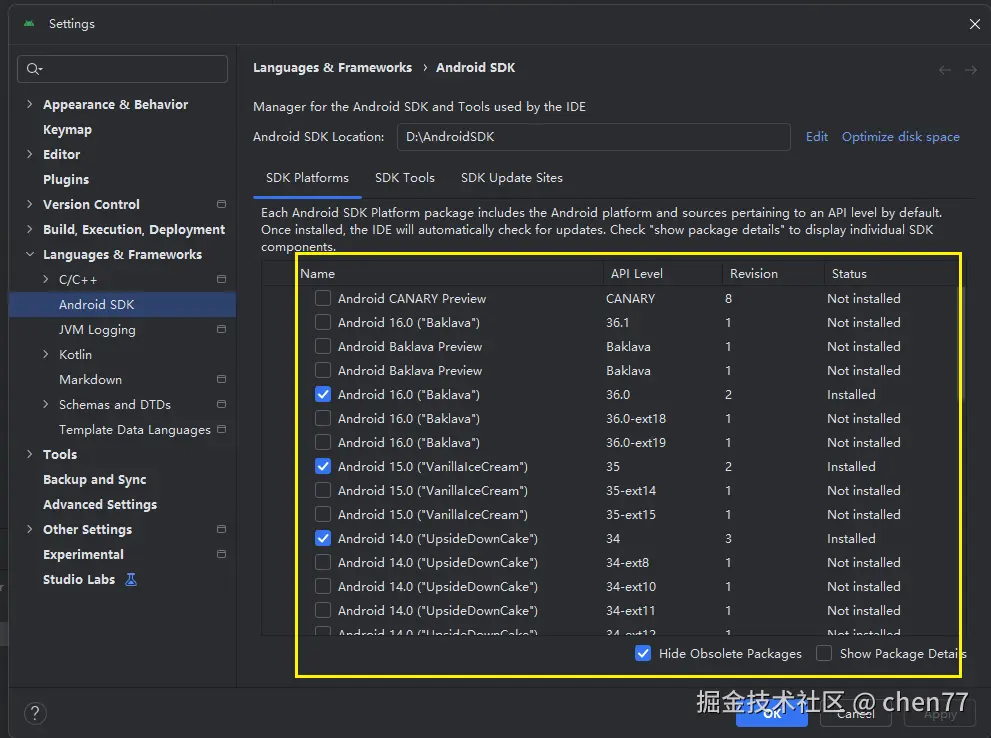This screenshot has height=738, width=991.
Task: Check Android 14.0 34-ext8 checkbox
Action: [x=323, y=562]
